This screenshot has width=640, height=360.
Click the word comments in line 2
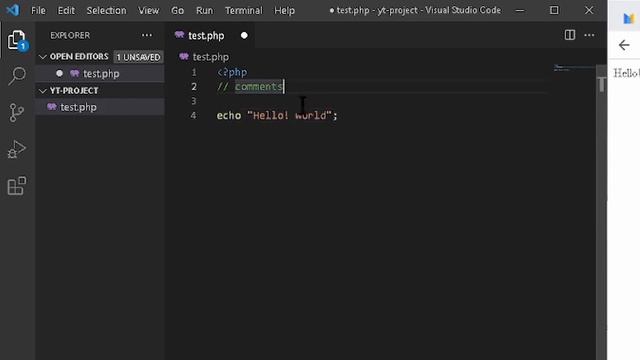259,87
